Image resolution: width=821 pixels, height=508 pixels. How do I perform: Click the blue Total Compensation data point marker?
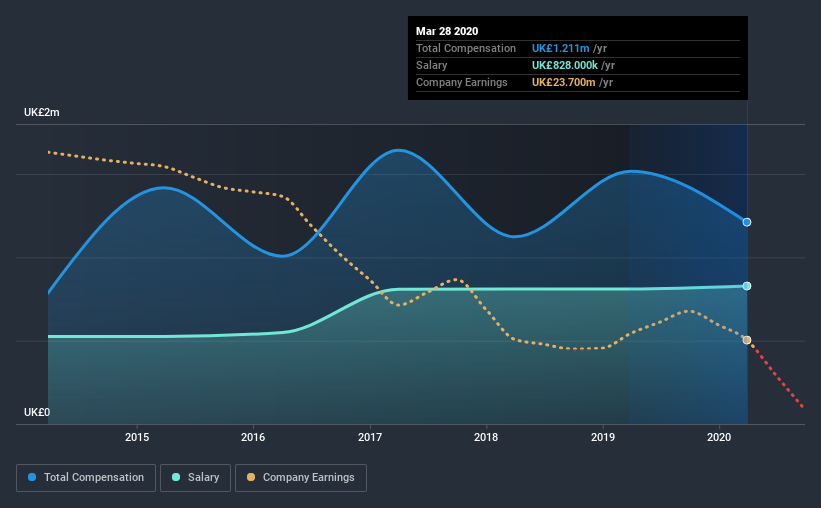[747, 222]
